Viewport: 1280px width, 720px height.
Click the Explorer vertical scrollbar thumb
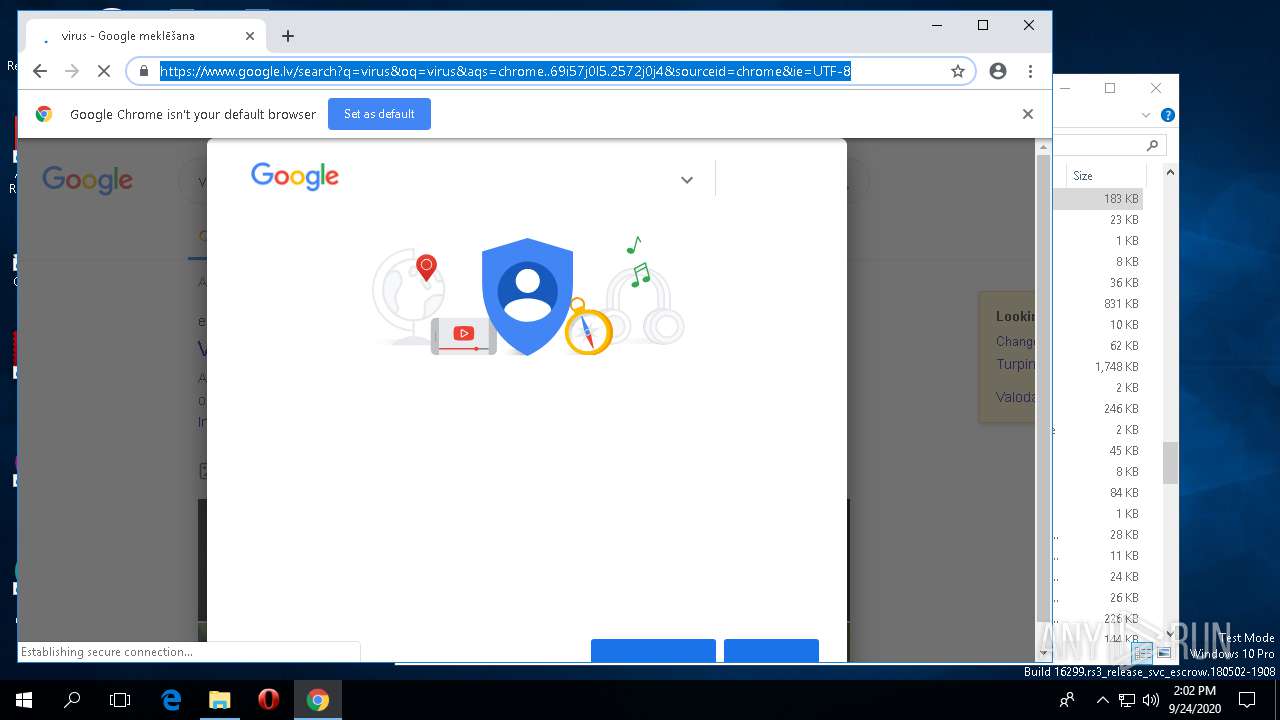click(x=1169, y=461)
